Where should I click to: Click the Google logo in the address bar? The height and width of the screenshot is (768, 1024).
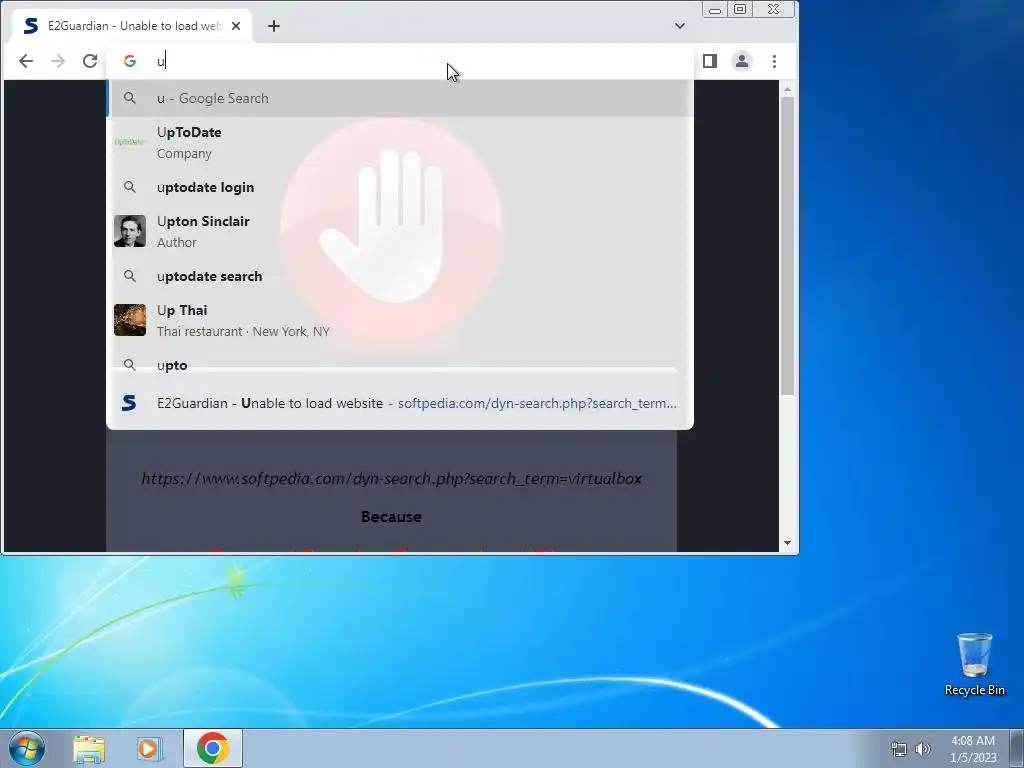click(129, 61)
